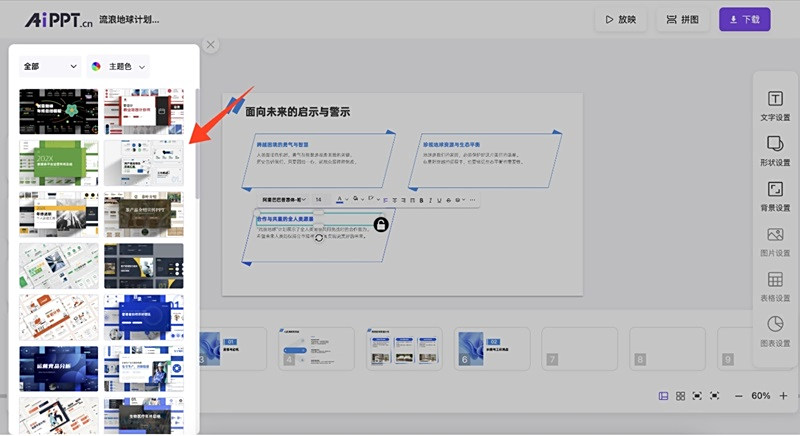Open 图表设置 chart settings panel
The image size is (800, 436).
click(775, 331)
